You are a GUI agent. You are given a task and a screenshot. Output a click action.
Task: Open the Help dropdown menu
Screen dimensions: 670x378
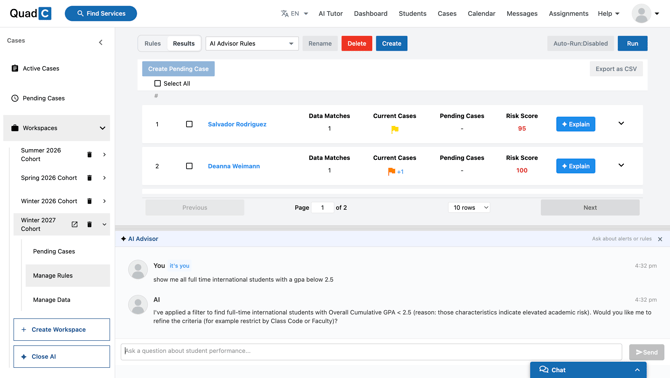coord(608,14)
